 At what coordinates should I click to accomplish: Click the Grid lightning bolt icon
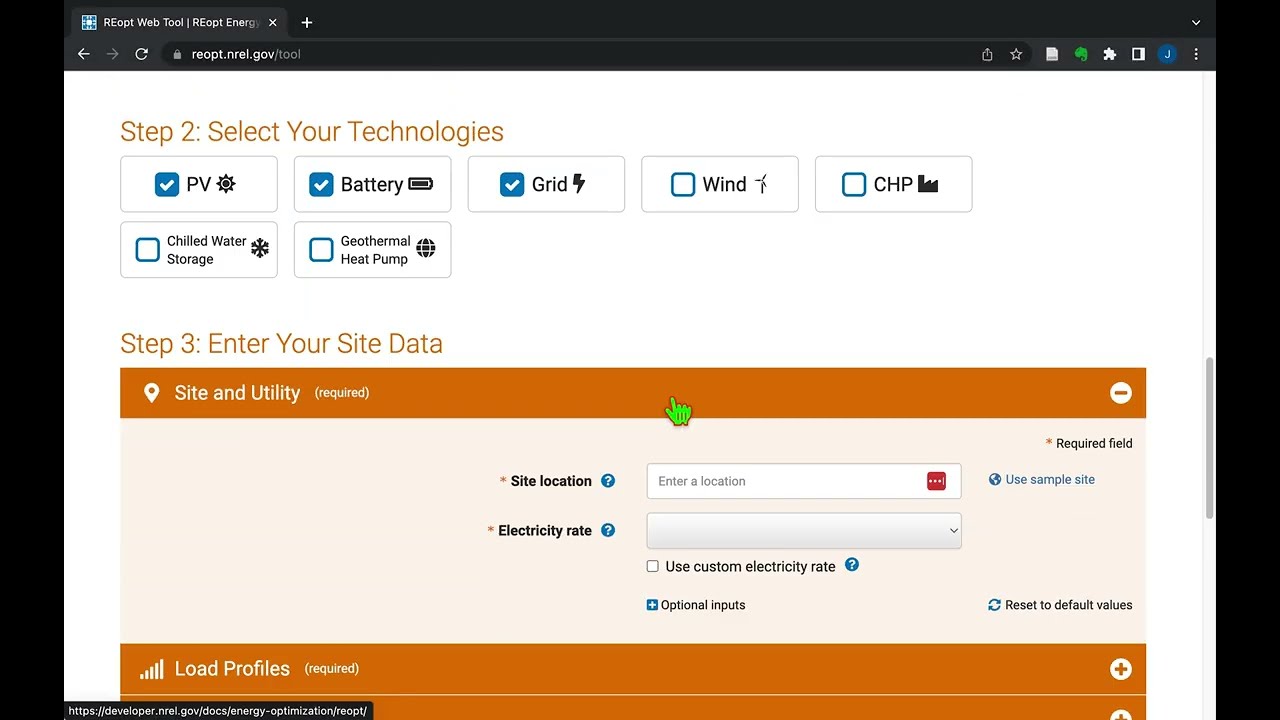(579, 184)
